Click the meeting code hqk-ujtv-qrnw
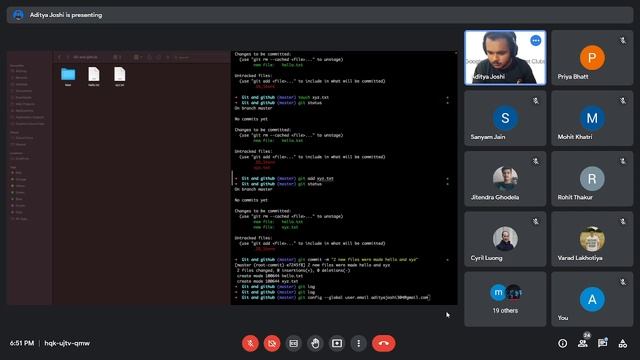Image resolution: width=640 pixels, height=360 pixels. tap(67, 343)
